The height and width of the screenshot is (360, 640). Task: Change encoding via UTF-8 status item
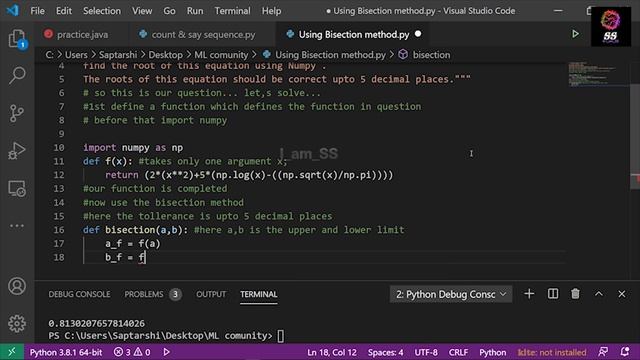coord(426,352)
